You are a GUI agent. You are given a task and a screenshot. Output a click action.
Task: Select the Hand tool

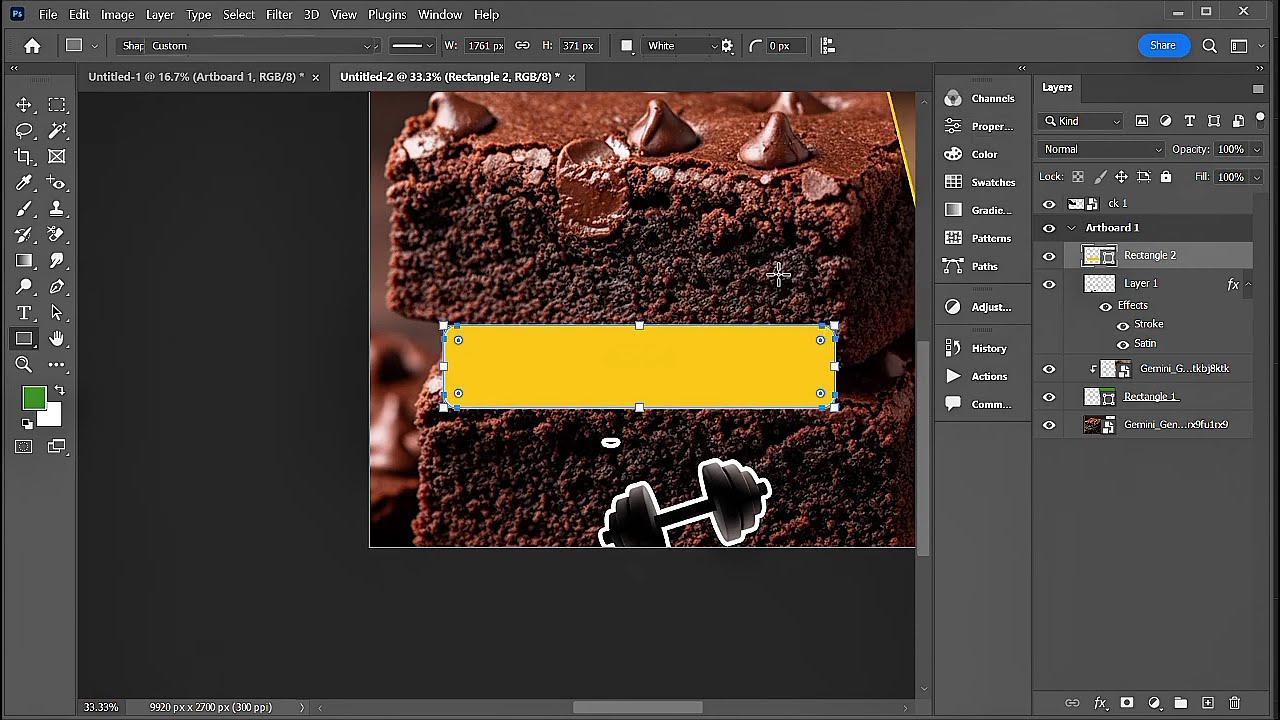(x=57, y=339)
